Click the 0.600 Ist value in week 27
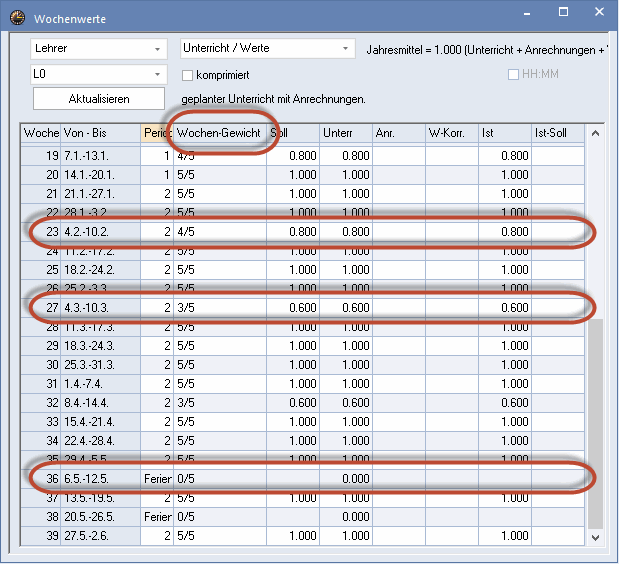Viewport: 619px width, 564px height. pyautogui.click(x=505, y=308)
